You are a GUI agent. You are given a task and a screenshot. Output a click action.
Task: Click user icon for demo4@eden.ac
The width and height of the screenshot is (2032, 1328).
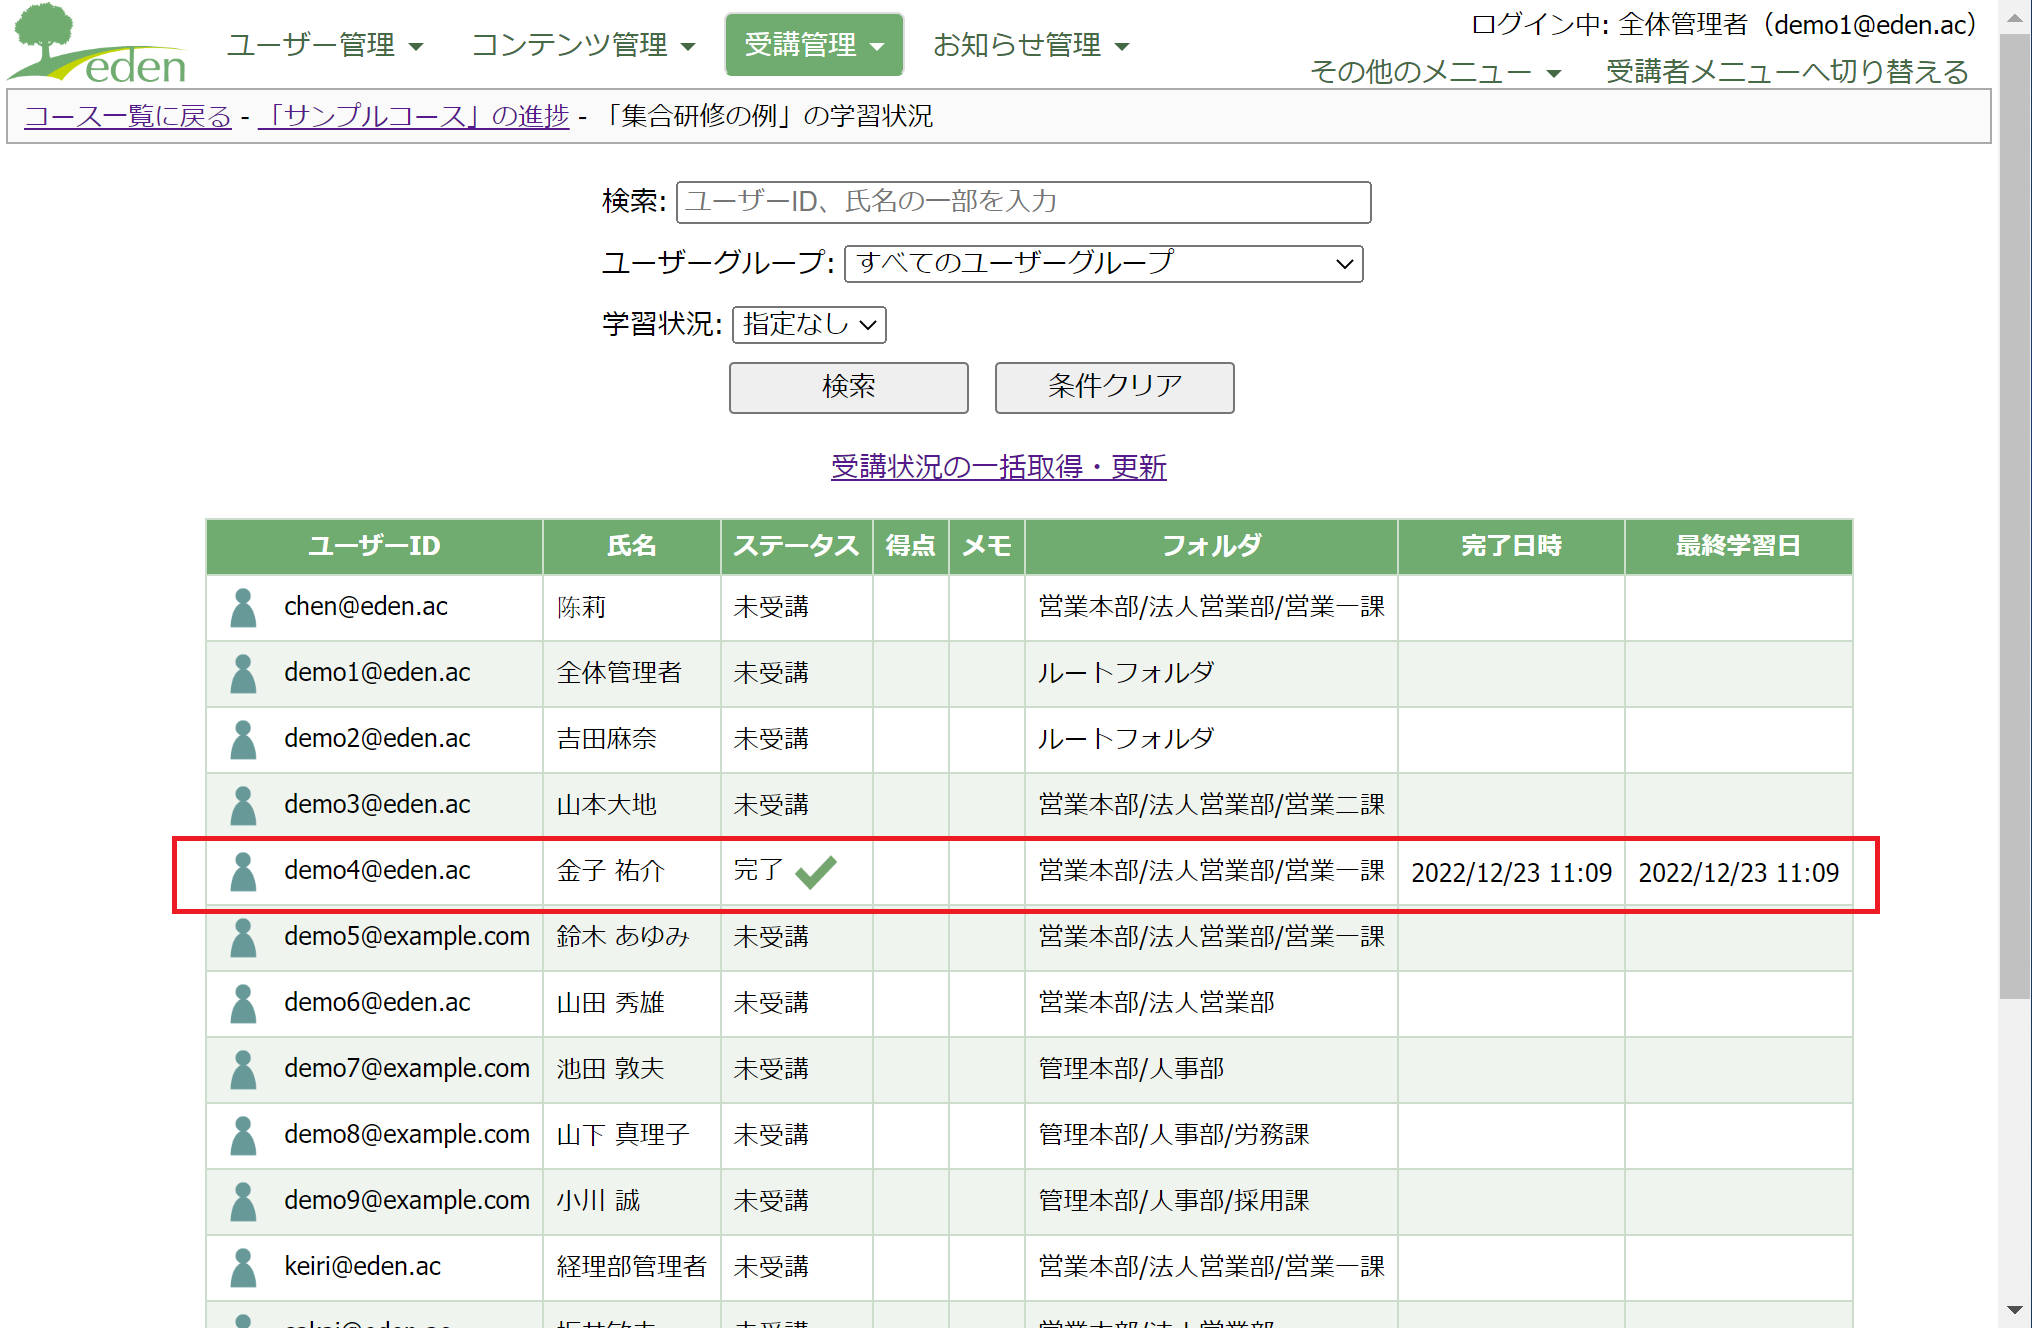click(243, 871)
